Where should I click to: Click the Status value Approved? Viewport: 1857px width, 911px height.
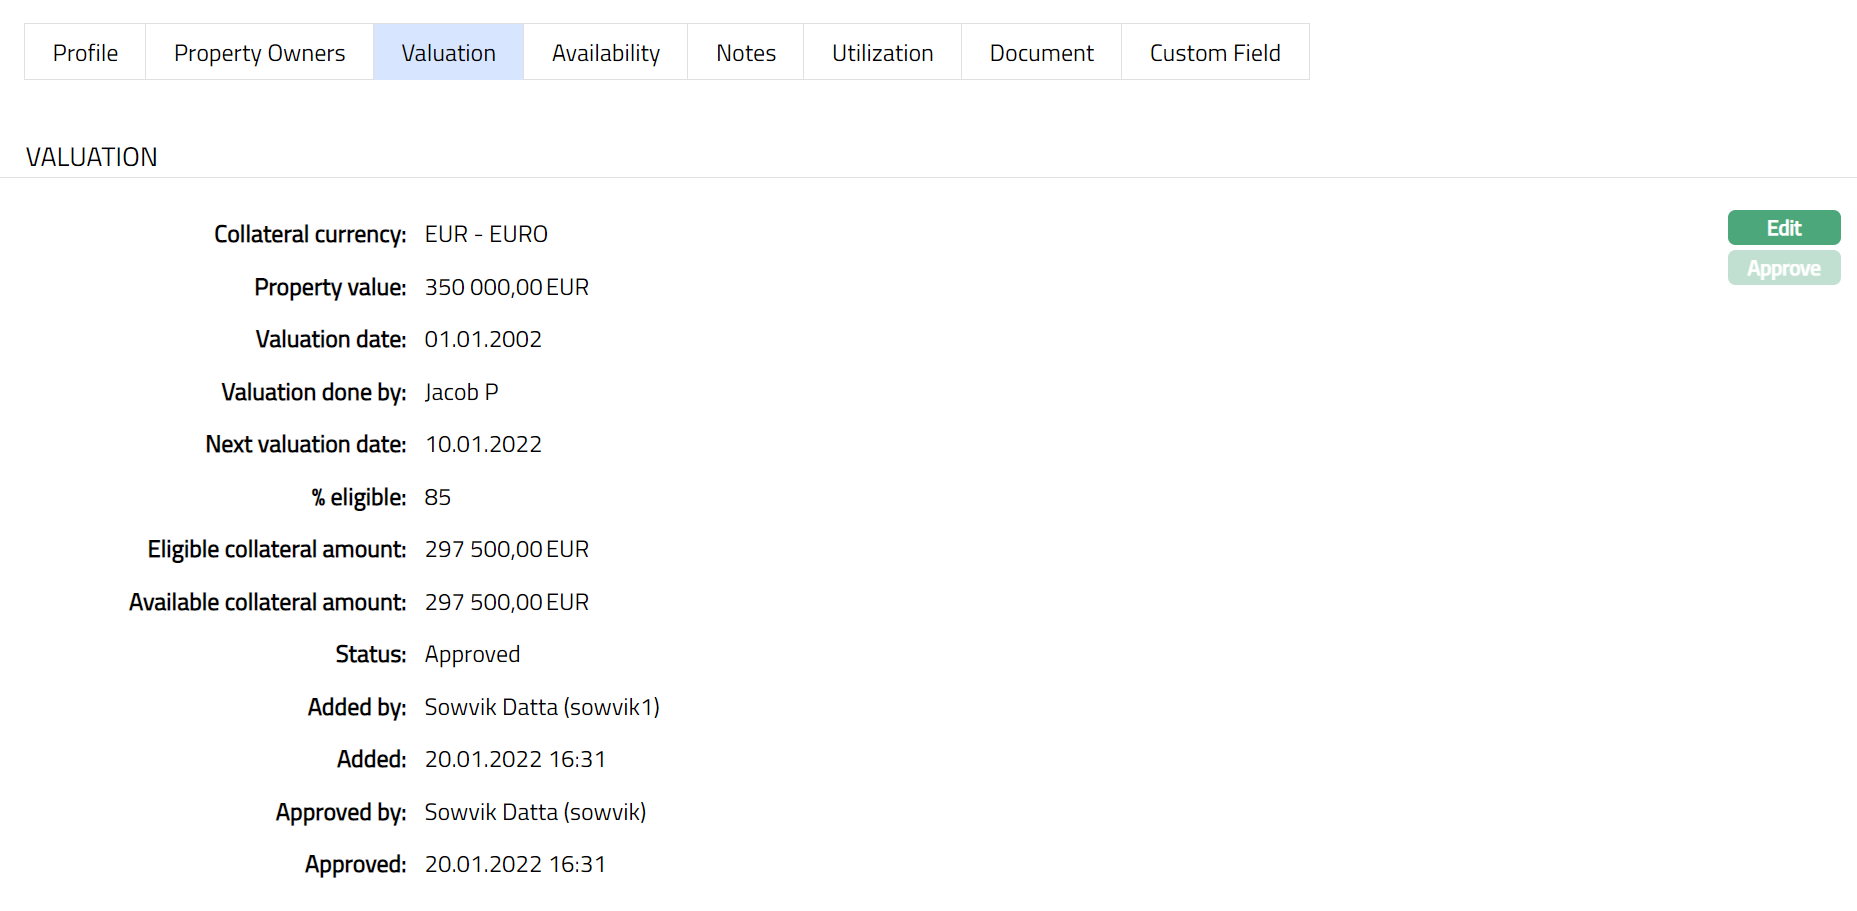[x=472, y=654]
